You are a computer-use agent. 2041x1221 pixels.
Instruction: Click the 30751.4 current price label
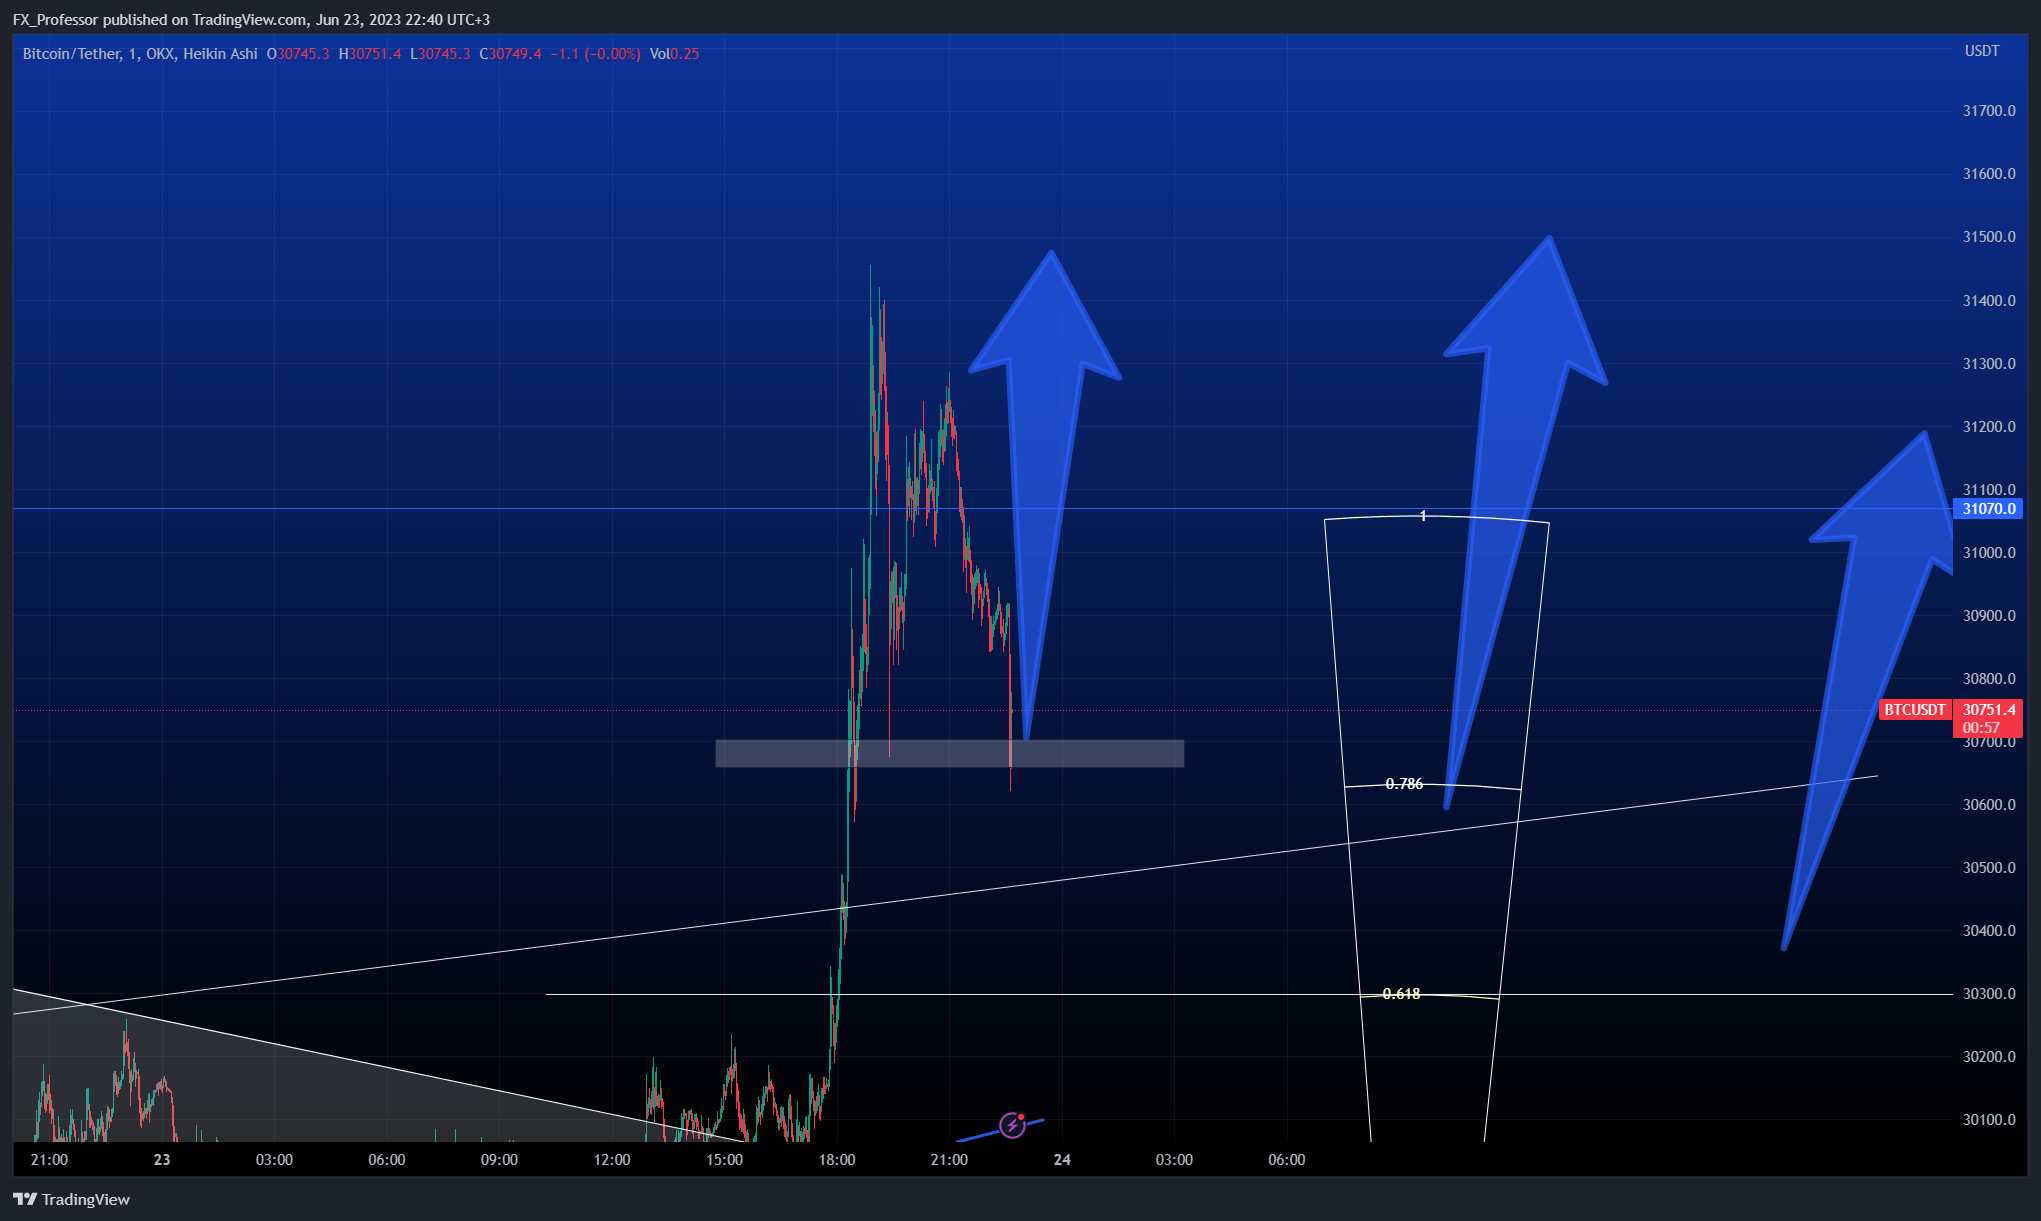pyautogui.click(x=1988, y=710)
